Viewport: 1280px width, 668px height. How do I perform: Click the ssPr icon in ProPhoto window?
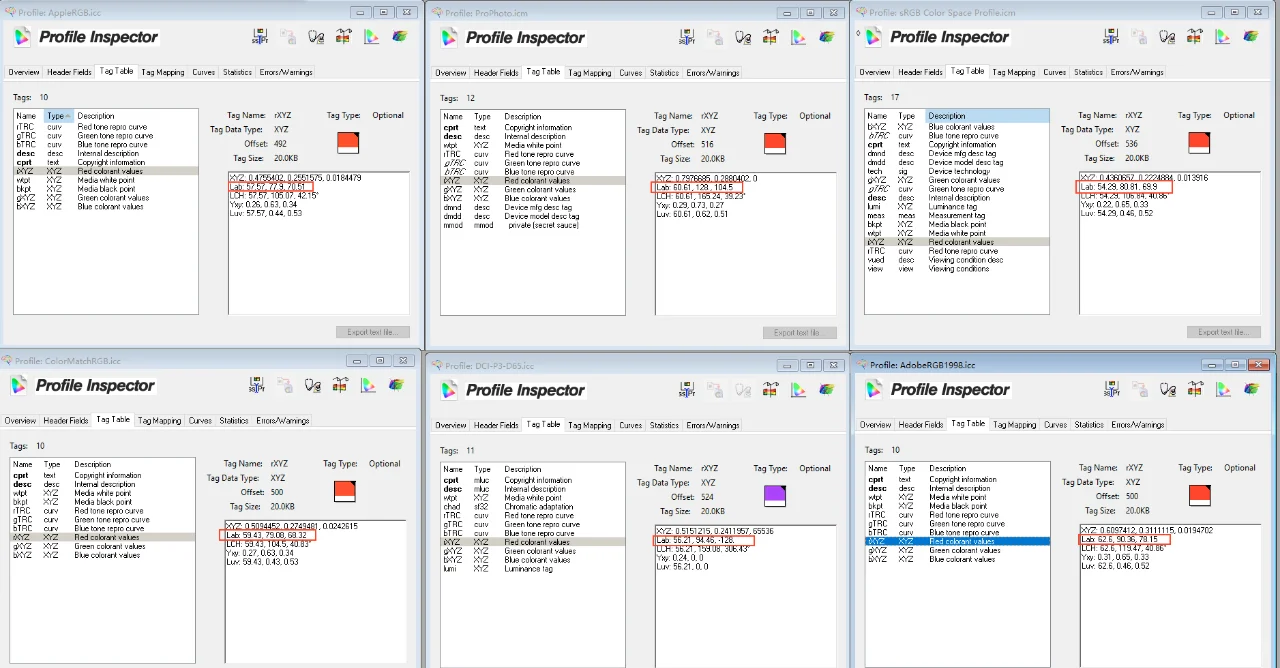(x=686, y=37)
